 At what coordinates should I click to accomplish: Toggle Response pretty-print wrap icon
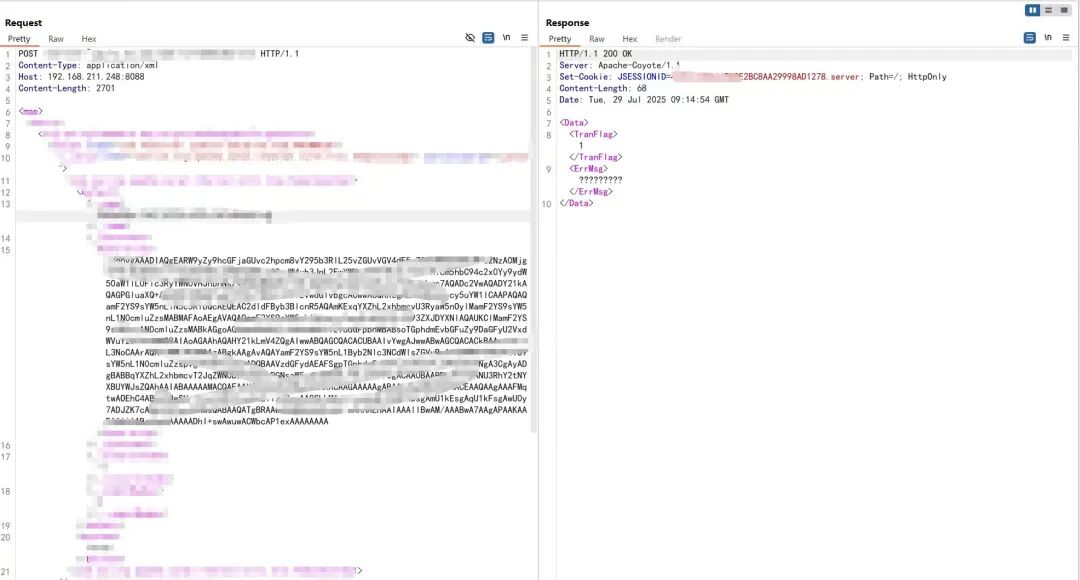point(1029,38)
